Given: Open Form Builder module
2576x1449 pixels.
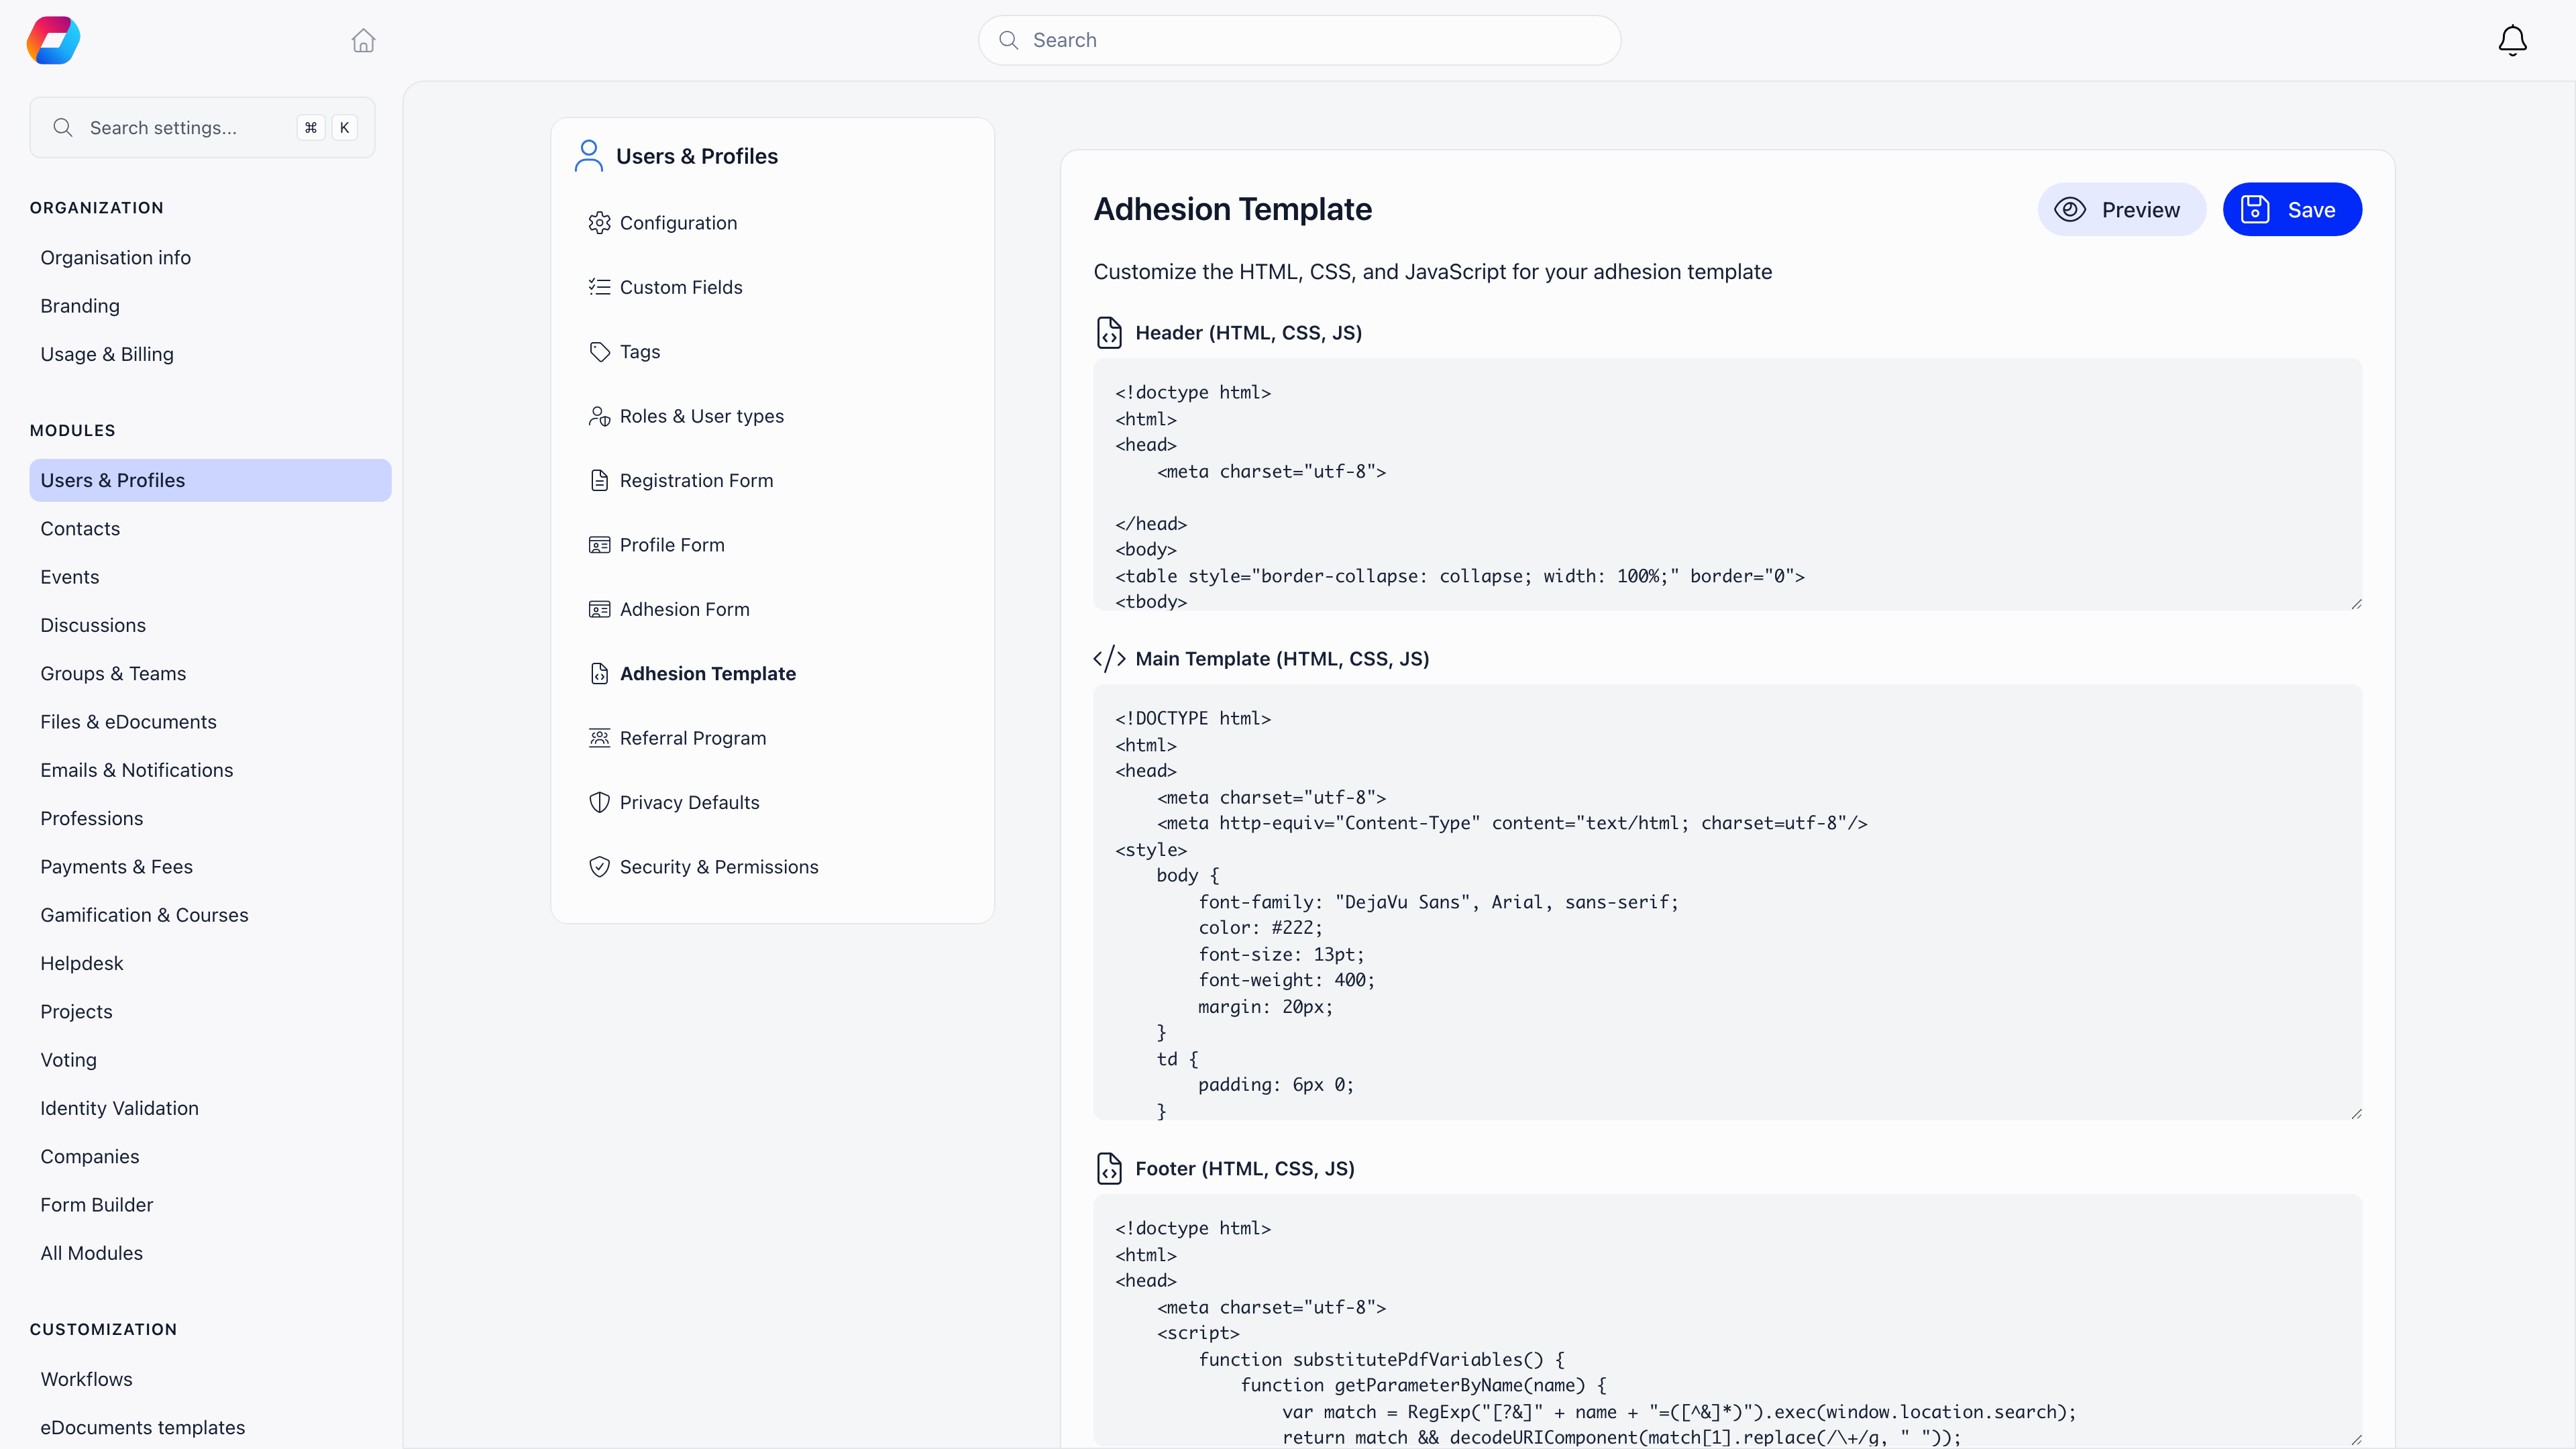Looking at the screenshot, I should [x=97, y=1205].
